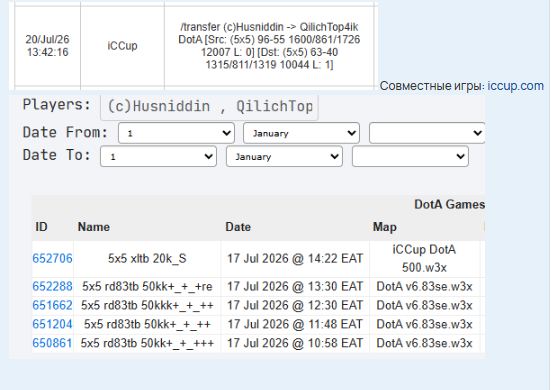Viewport: 551px width, 390px height.
Task: Open game ID 651204
Action: click(x=52, y=324)
